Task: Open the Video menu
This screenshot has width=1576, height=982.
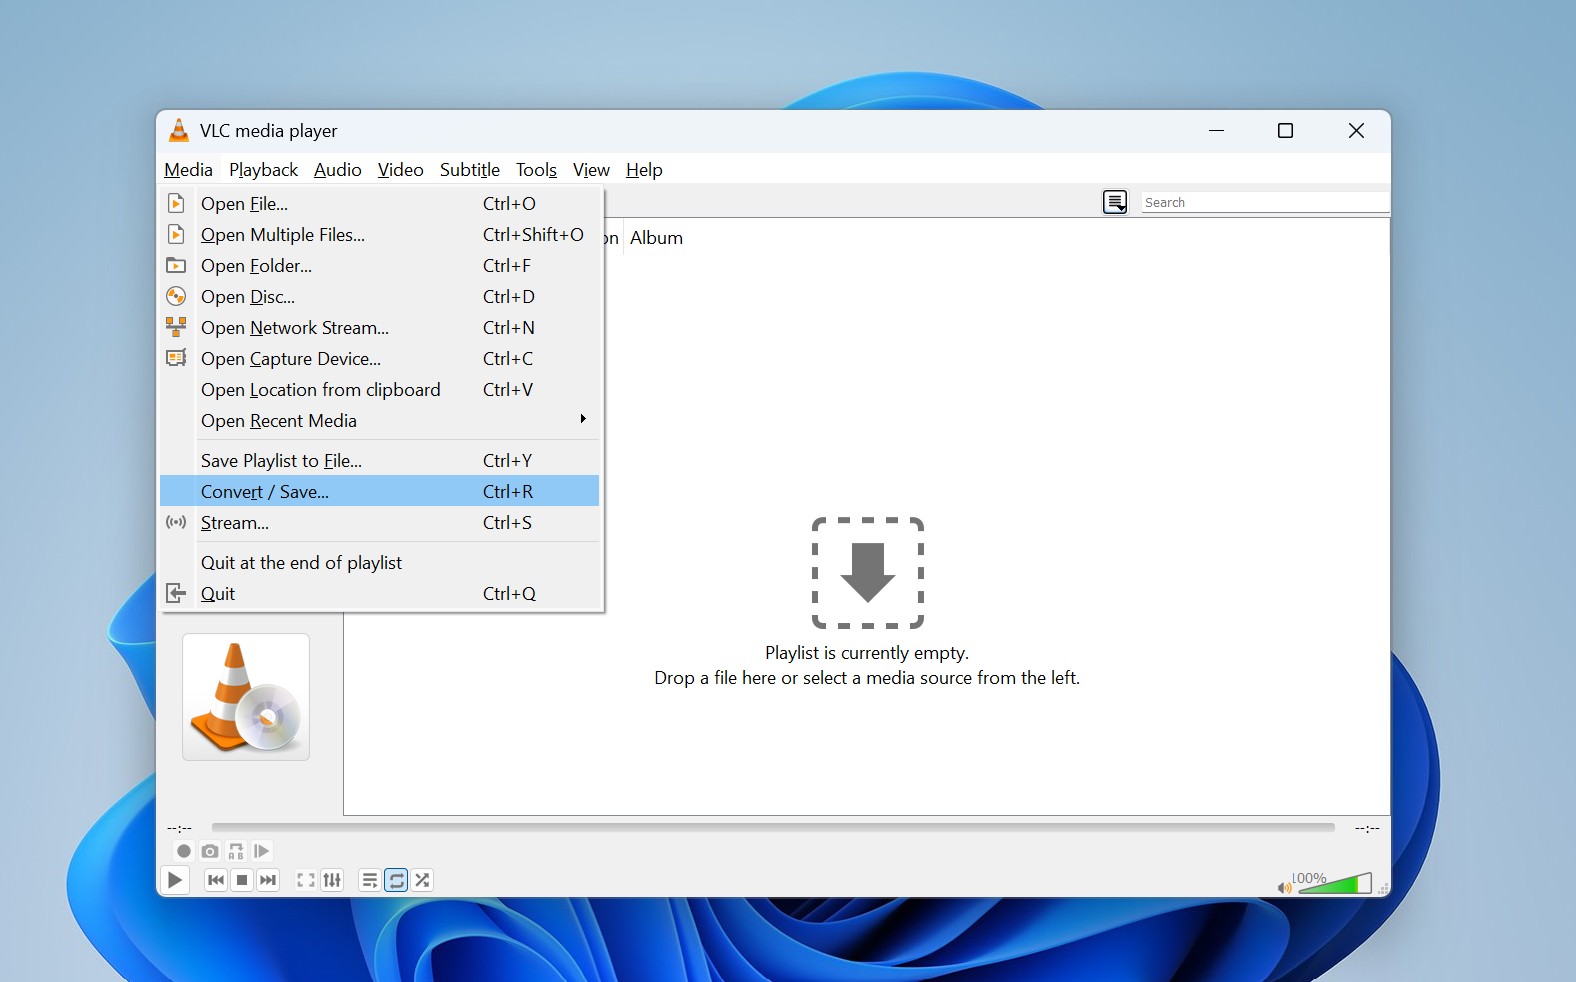Action: coord(401,170)
